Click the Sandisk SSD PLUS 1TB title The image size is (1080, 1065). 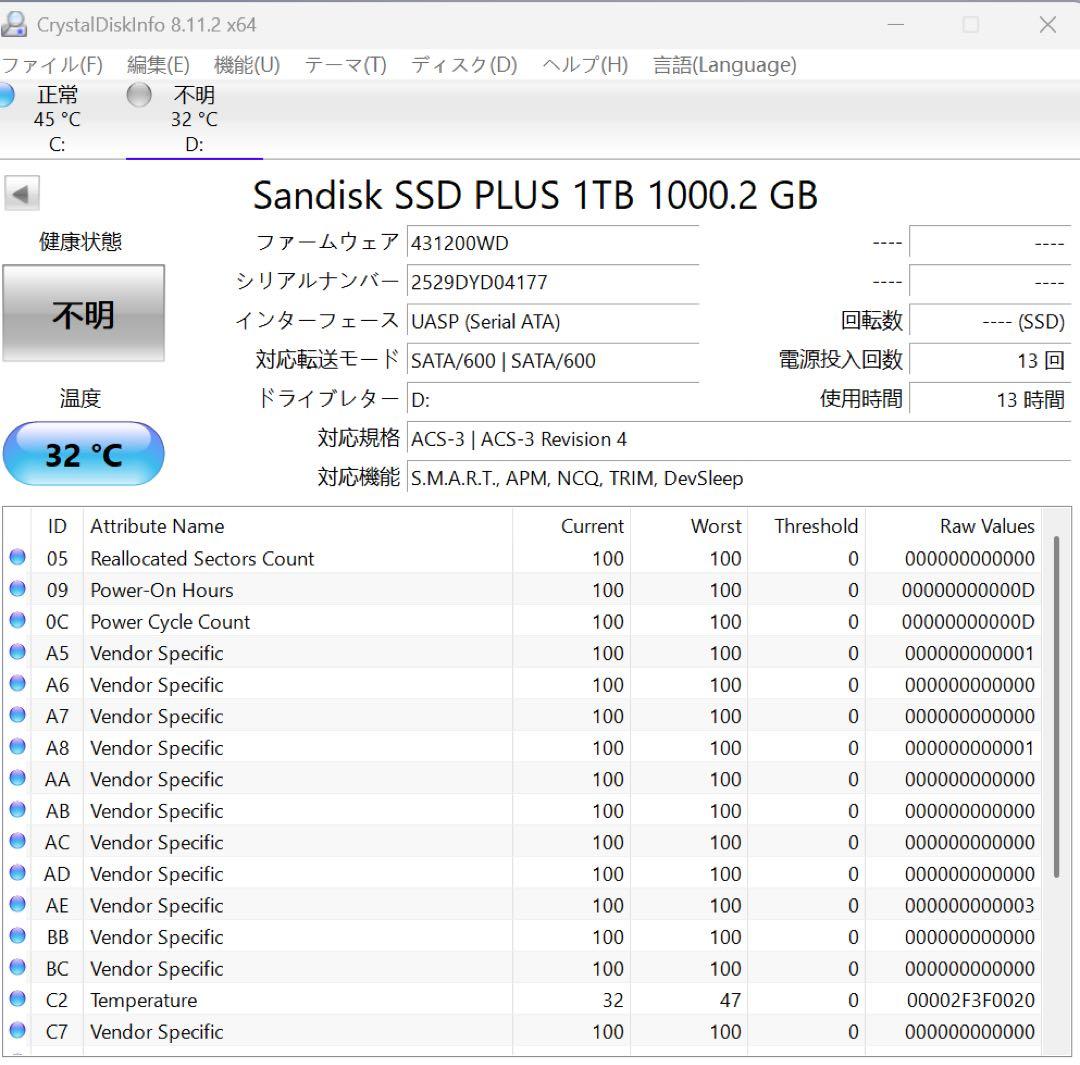pyautogui.click(x=535, y=195)
